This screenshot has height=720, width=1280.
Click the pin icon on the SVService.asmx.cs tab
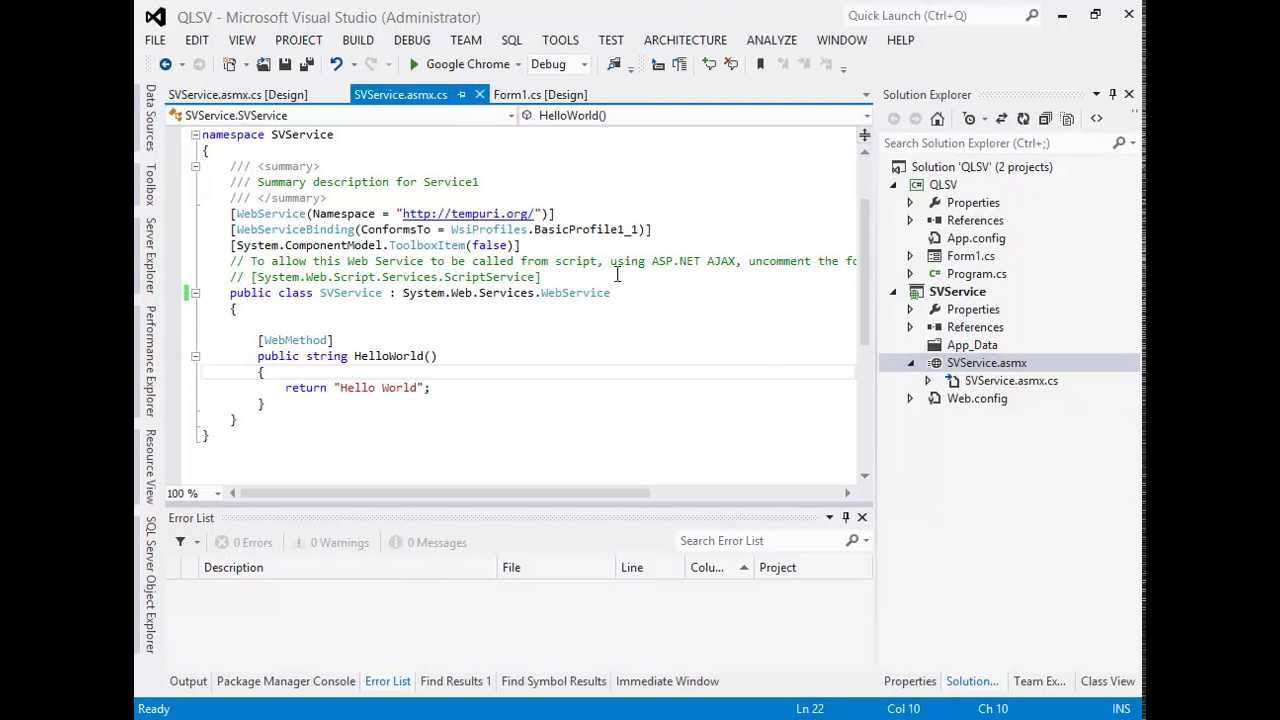461,94
